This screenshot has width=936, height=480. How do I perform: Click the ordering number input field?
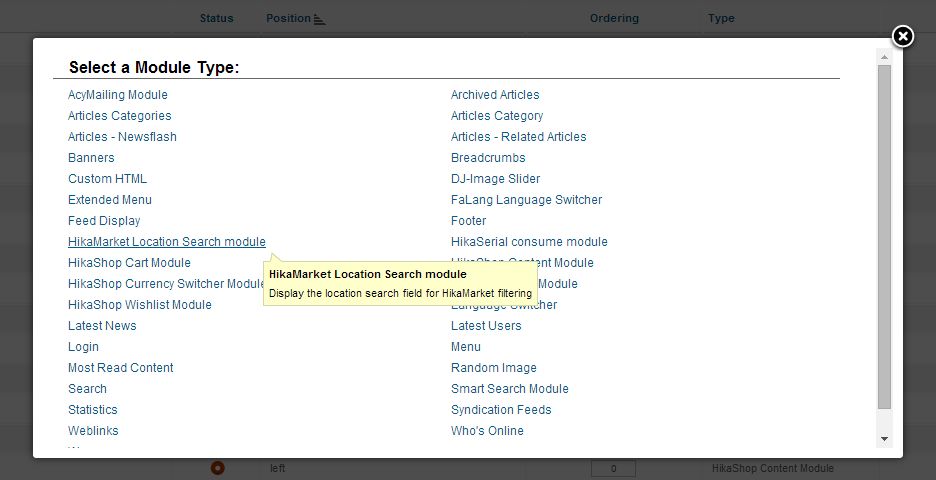click(x=613, y=468)
